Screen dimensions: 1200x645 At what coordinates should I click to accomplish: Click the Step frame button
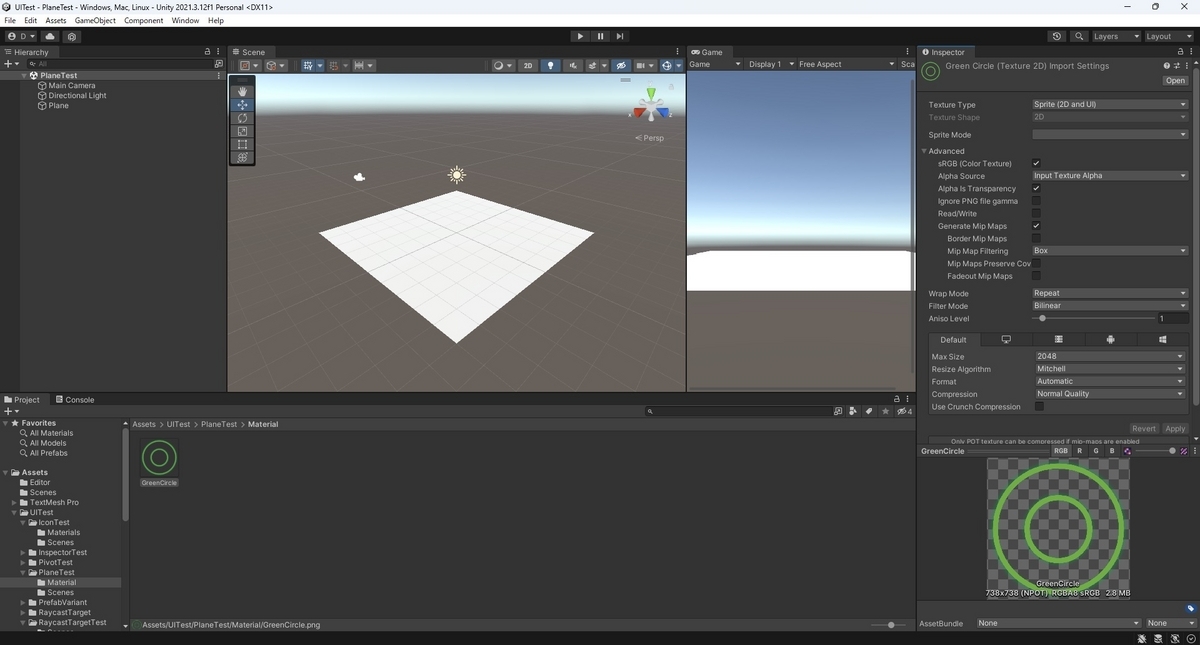[620, 36]
